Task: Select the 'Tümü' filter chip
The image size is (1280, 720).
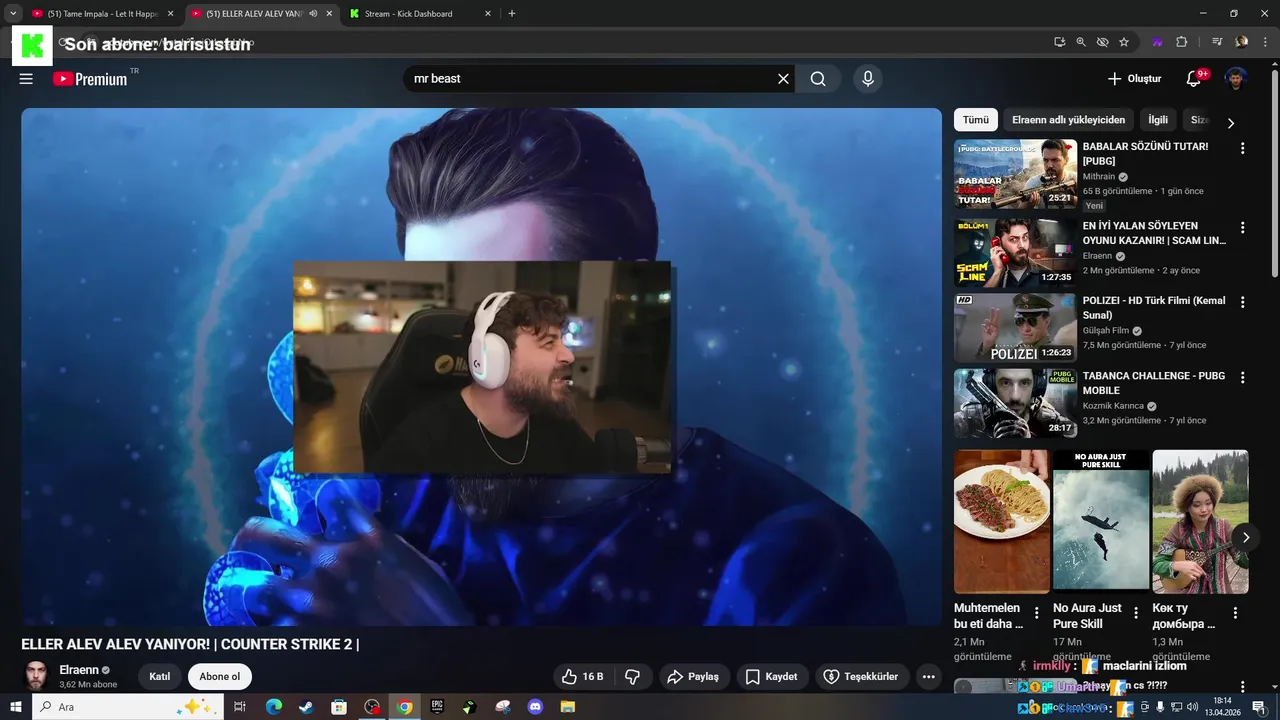Action: [x=975, y=120]
